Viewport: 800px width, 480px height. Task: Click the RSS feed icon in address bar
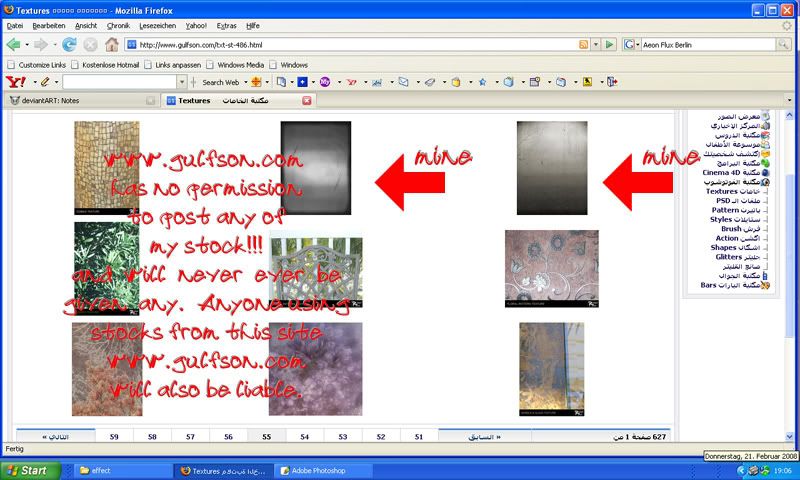click(582, 45)
